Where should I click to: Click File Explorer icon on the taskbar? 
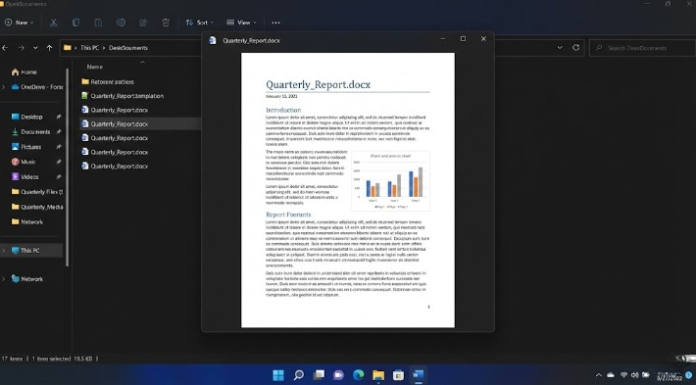click(379, 375)
